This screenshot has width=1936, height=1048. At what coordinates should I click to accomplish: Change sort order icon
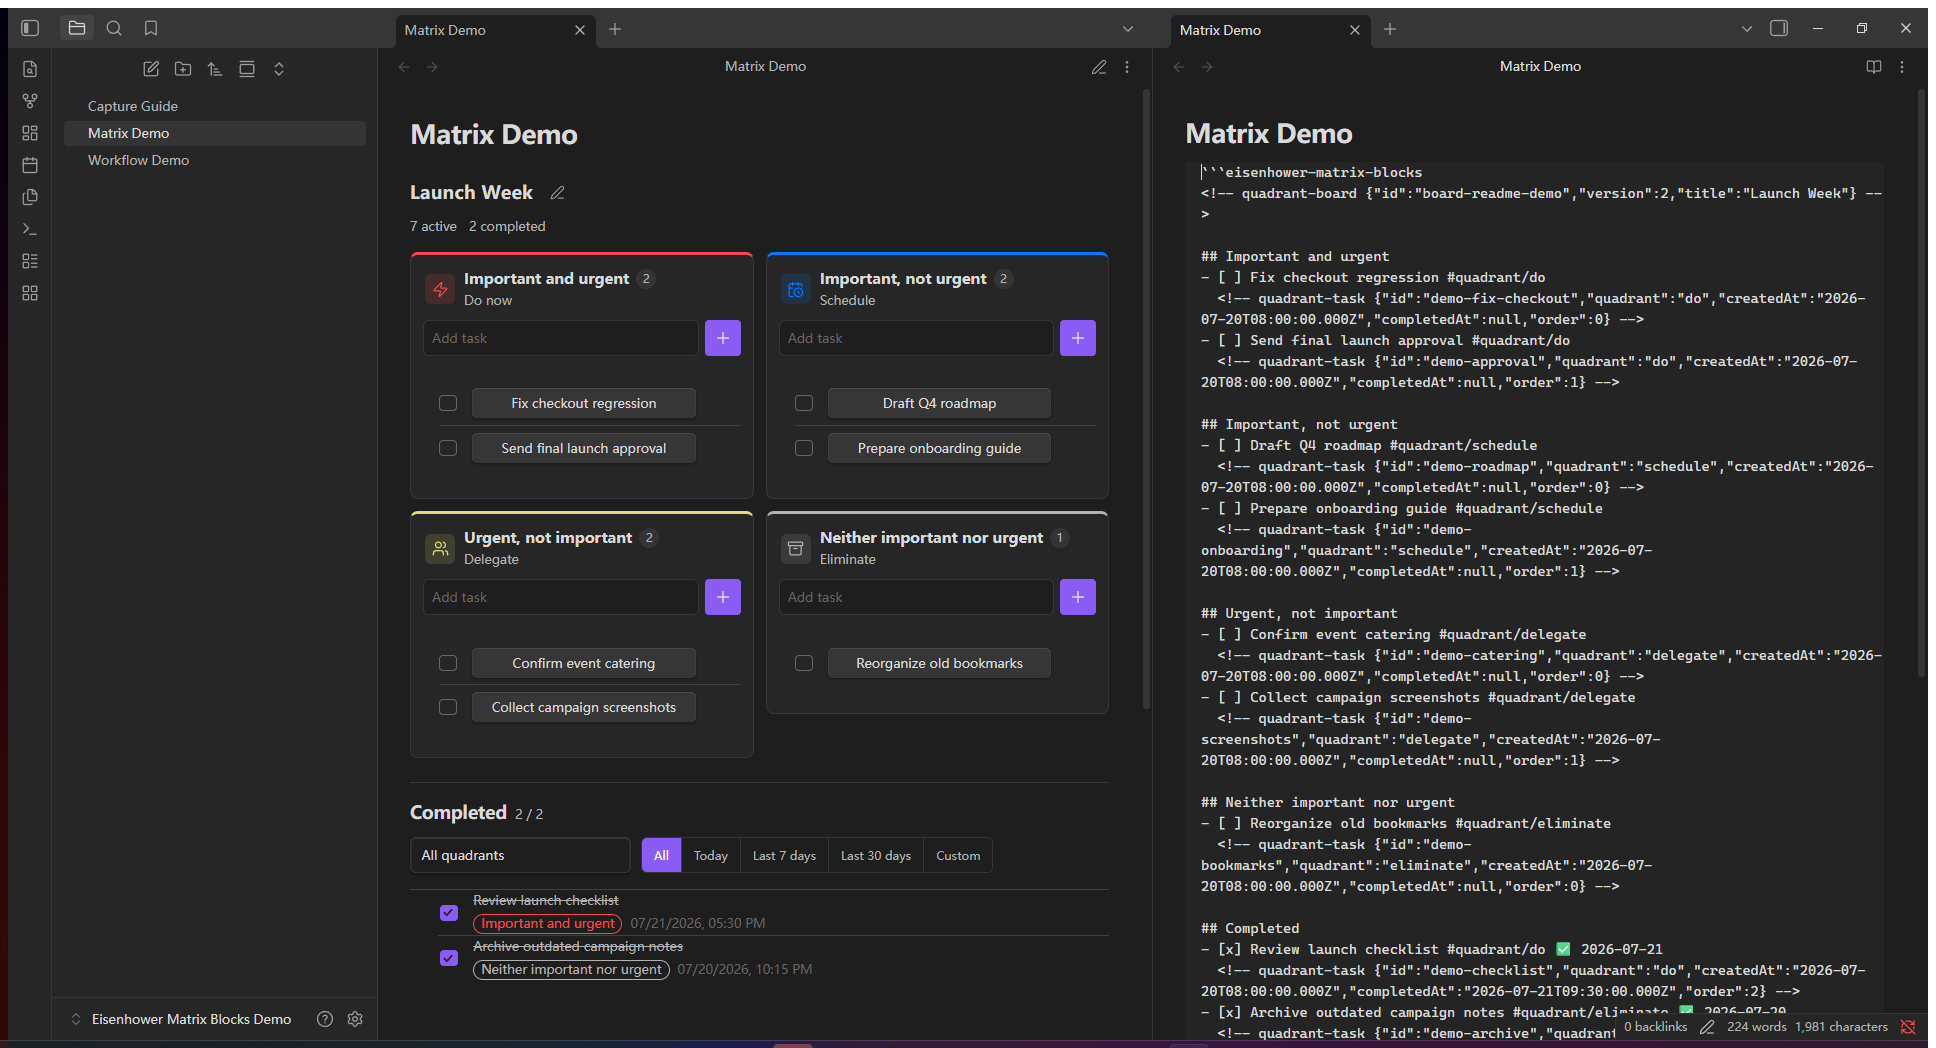[x=215, y=69]
